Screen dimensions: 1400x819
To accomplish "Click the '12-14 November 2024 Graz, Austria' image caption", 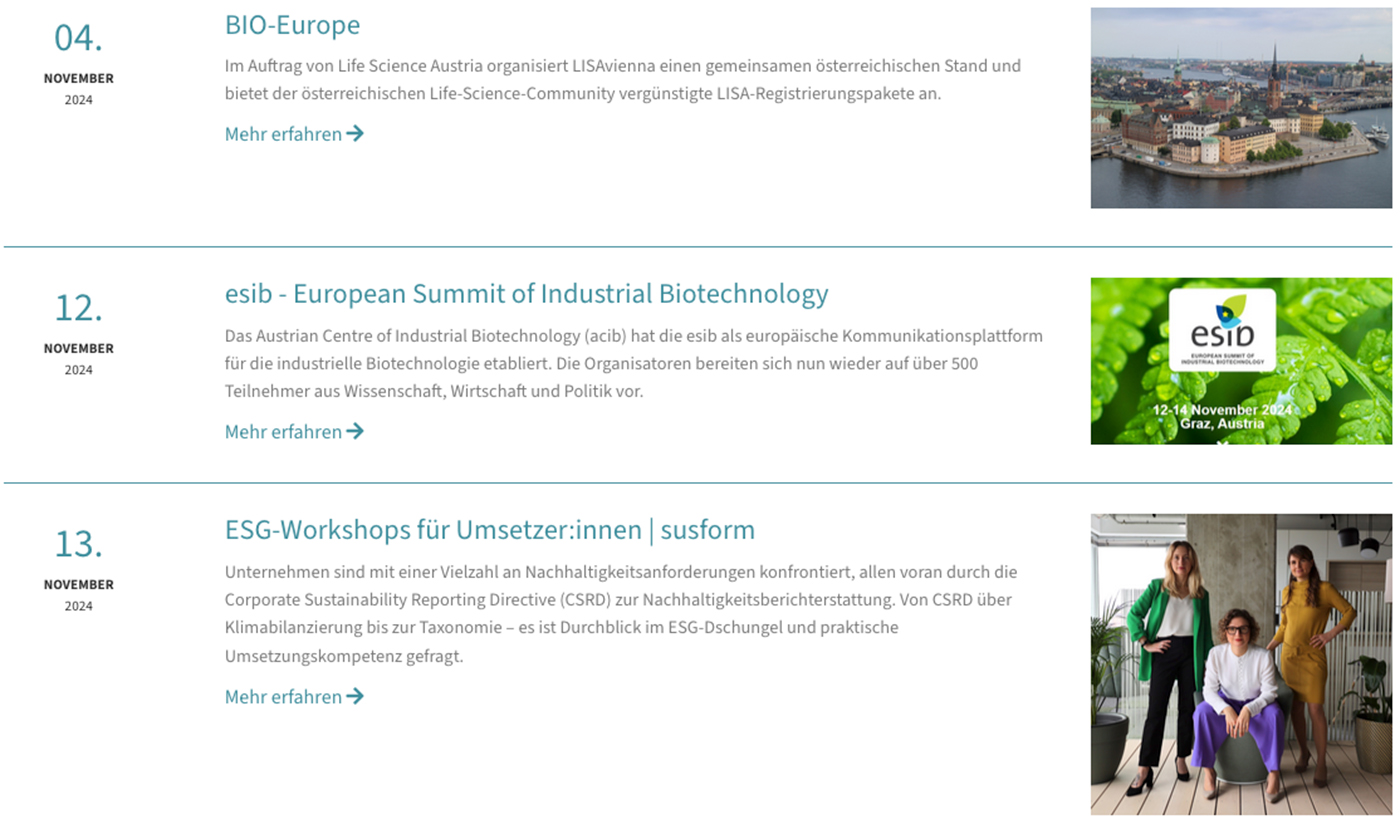I will pos(1222,417).
